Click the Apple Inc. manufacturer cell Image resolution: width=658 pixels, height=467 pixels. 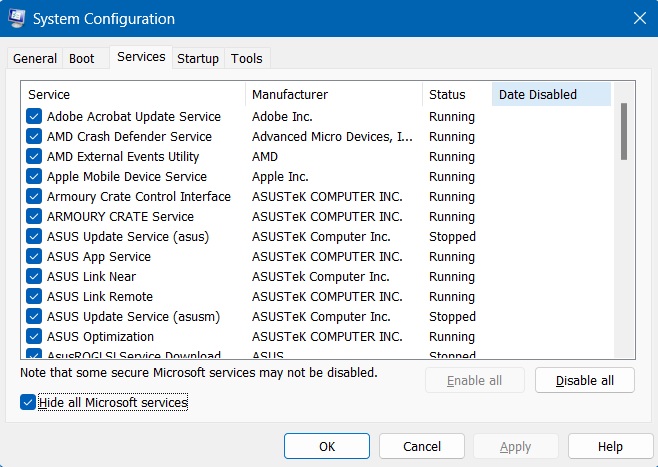280,177
